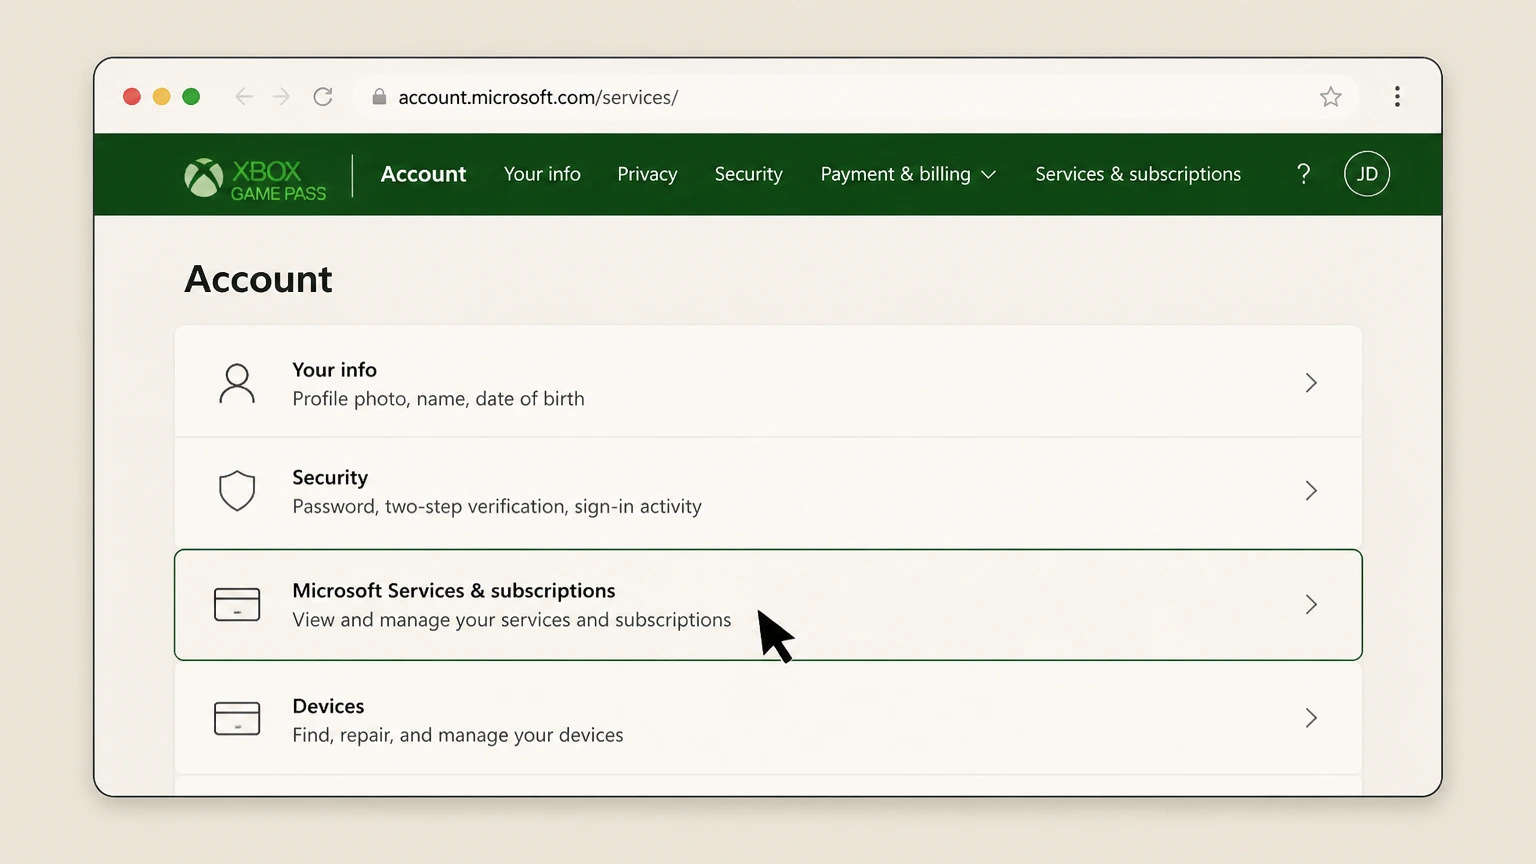Close the window with red button
This screenshot has height=864, width=1536.
132,97
